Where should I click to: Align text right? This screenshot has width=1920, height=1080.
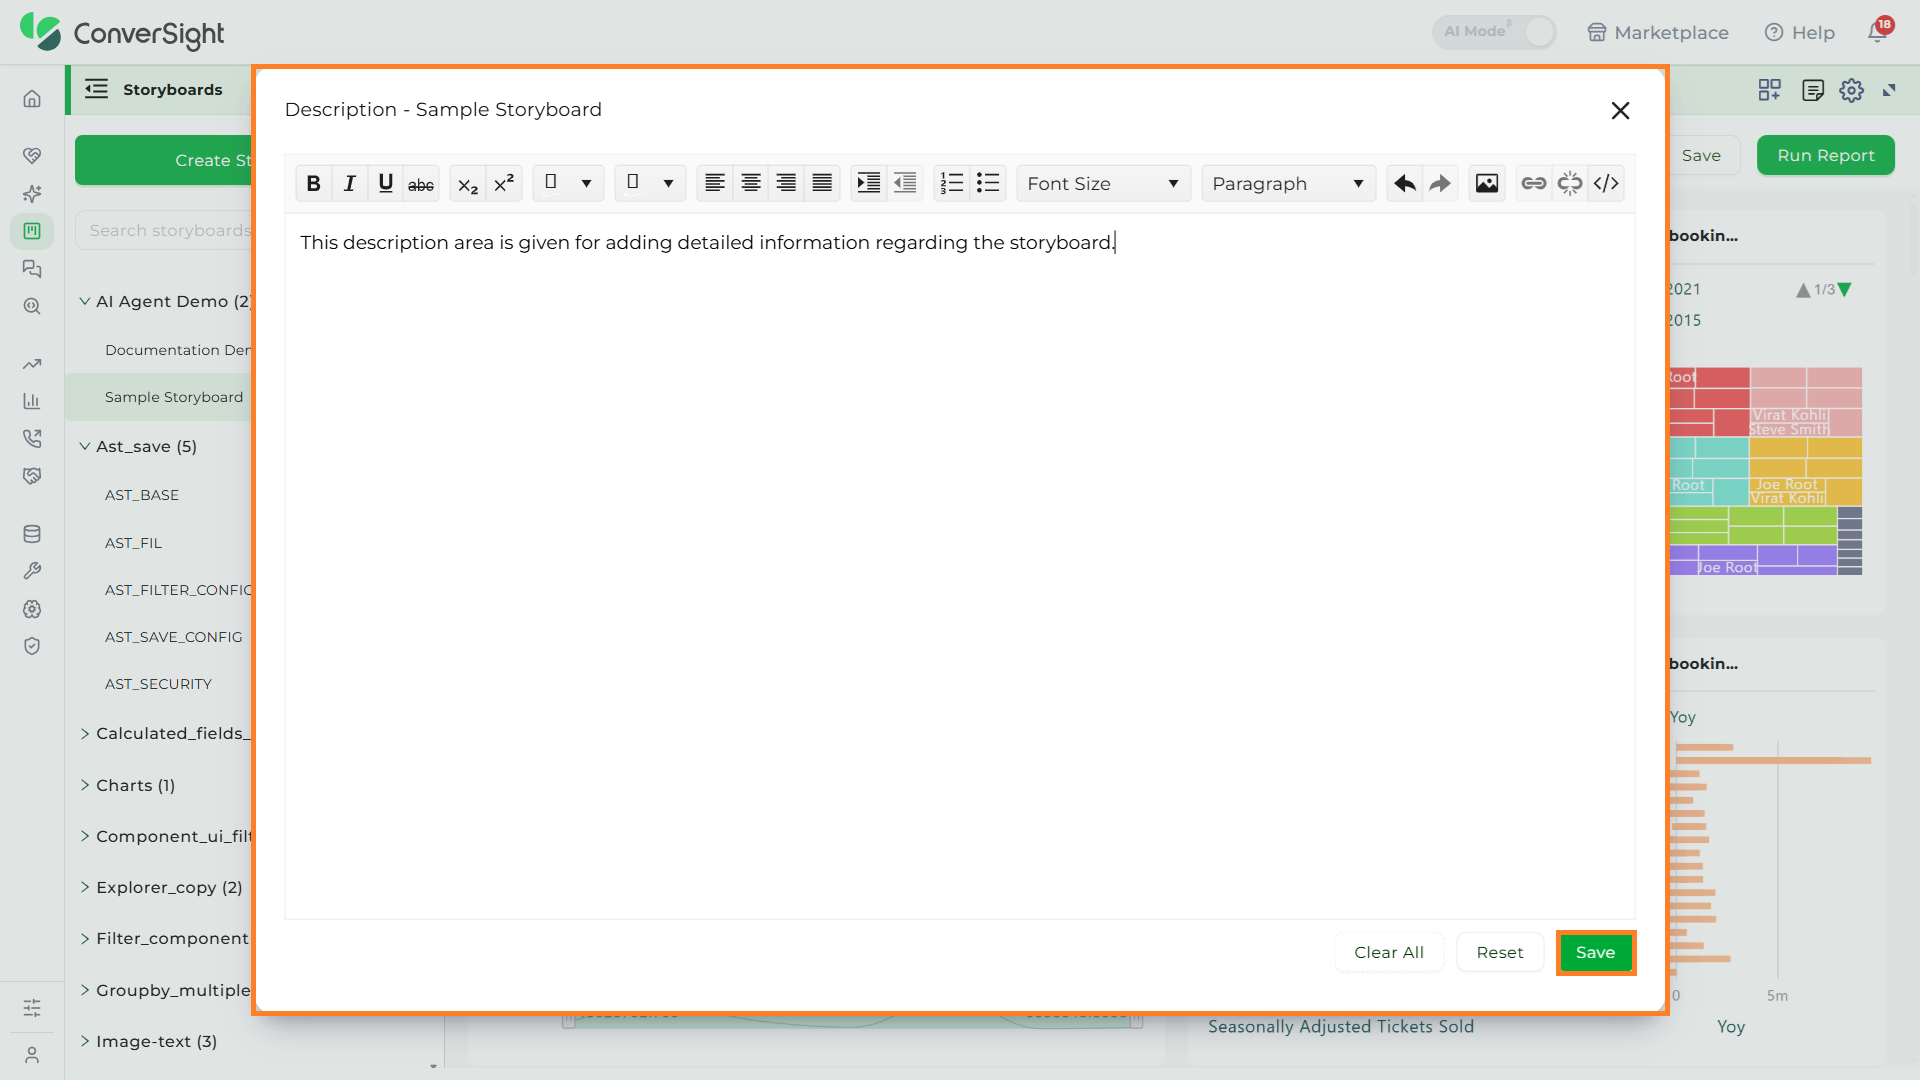pyautogui.click(x=786, y=184)
